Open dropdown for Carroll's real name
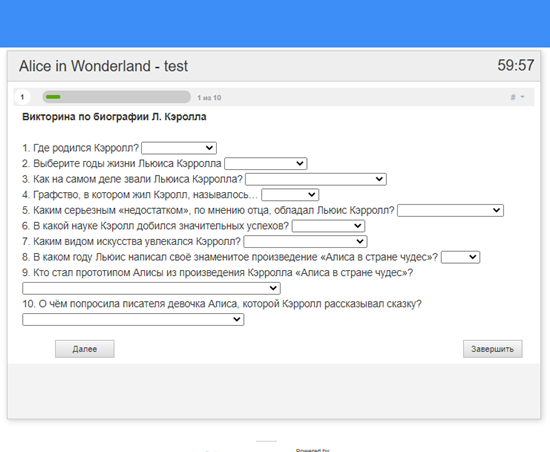The height and width of the screenshot is (452, 550). [316, 179]
